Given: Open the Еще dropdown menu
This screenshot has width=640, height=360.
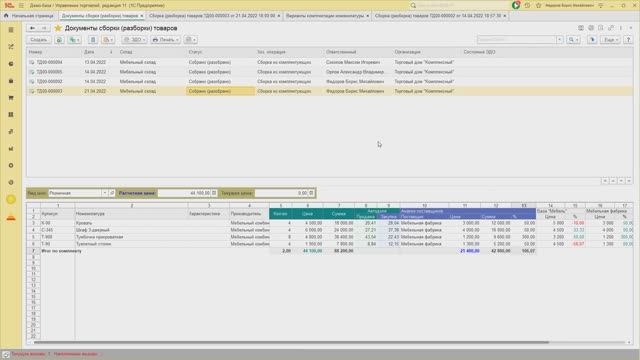Looking at the screenshot, I should coord(611,40).
